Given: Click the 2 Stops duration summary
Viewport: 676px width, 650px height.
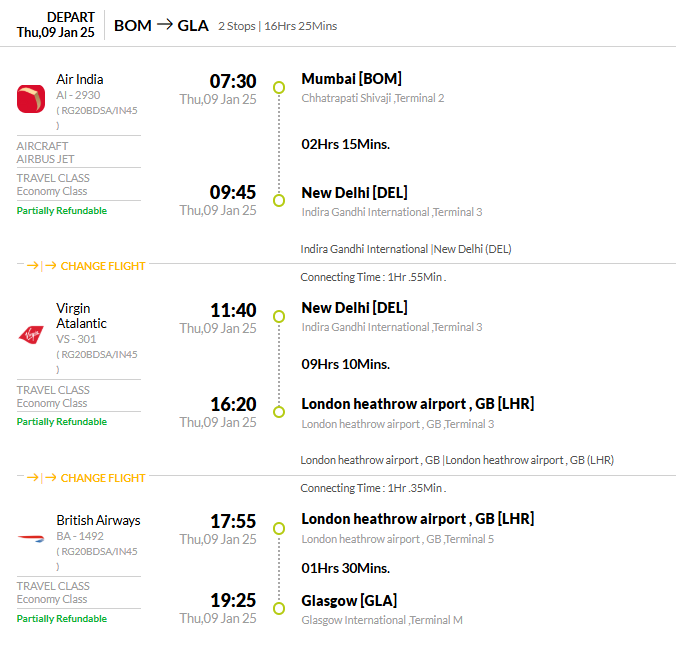Looking at the screenshot, I should [x=278, y=26].
